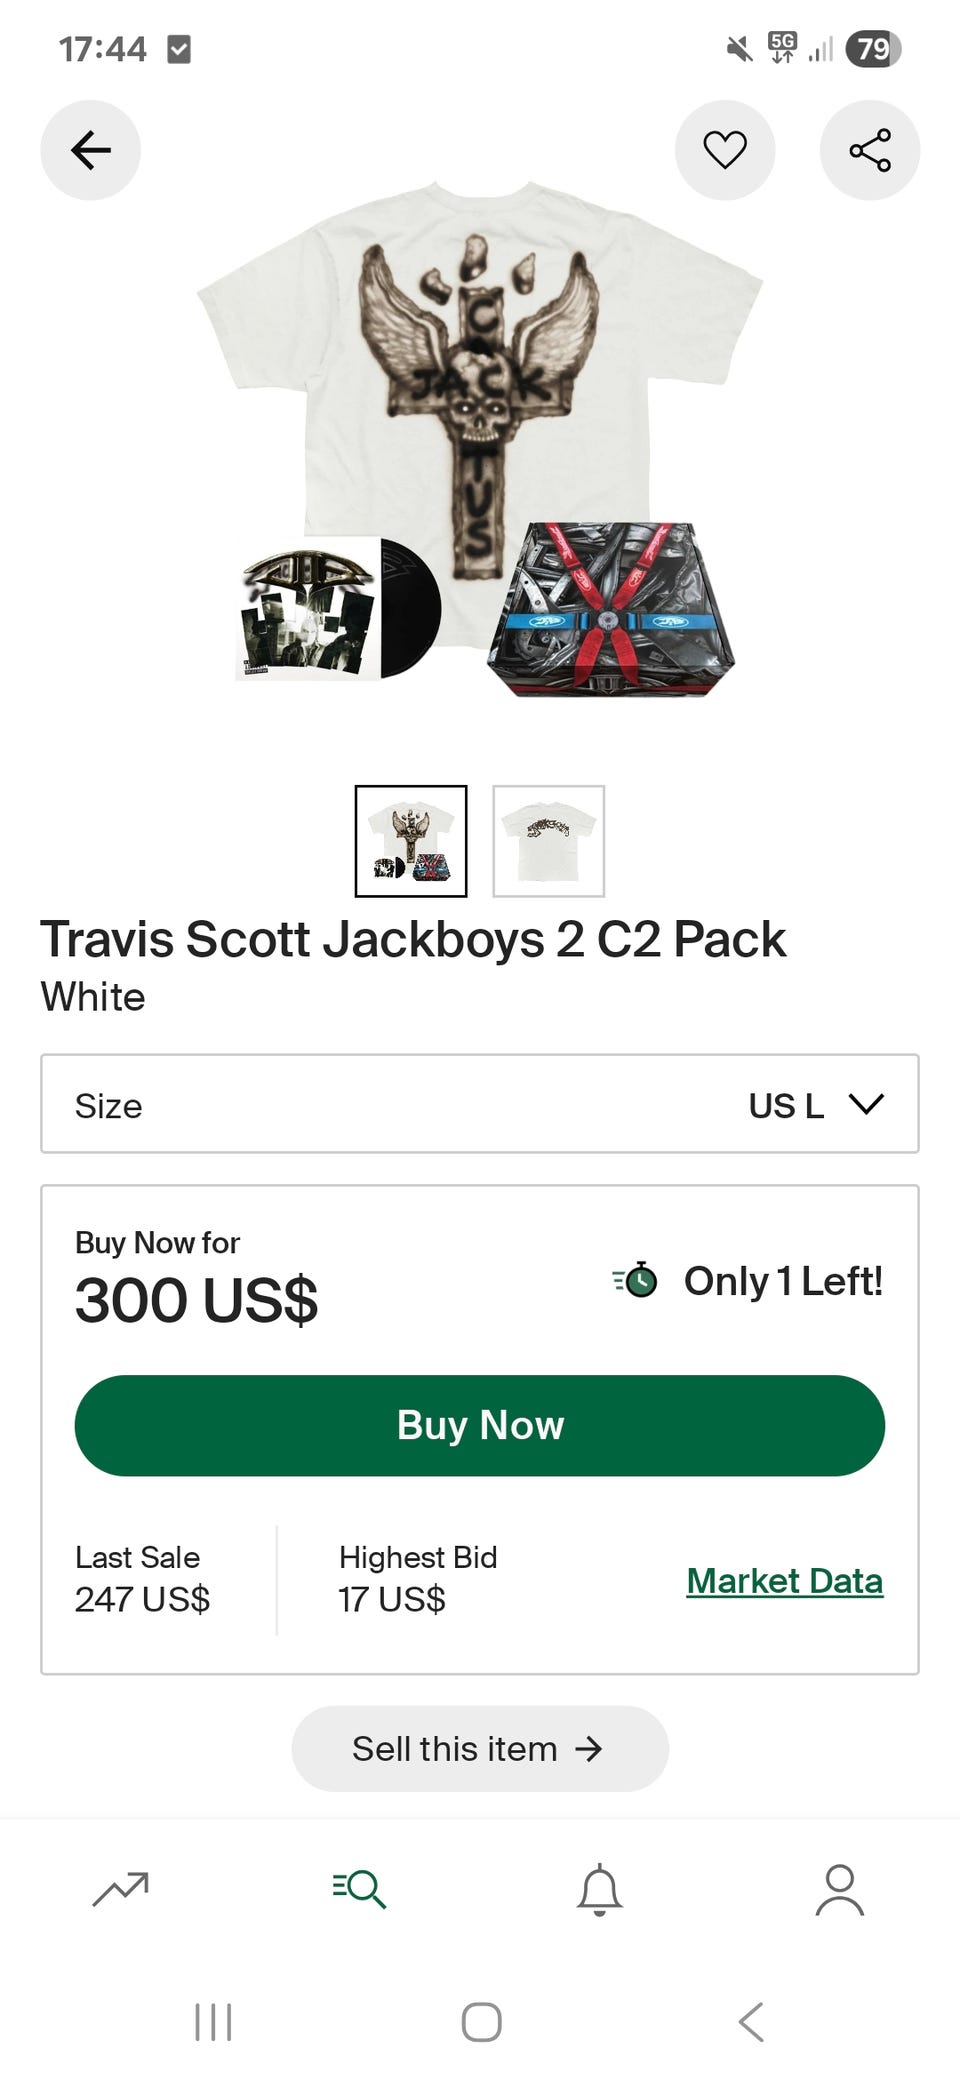Tap Sell this item button

(x=479, y=1748)
